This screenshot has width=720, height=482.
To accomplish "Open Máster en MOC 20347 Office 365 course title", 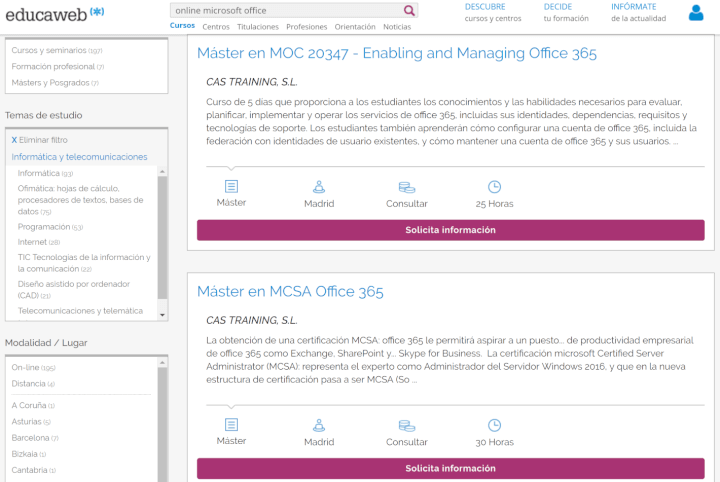I will 397,53.
